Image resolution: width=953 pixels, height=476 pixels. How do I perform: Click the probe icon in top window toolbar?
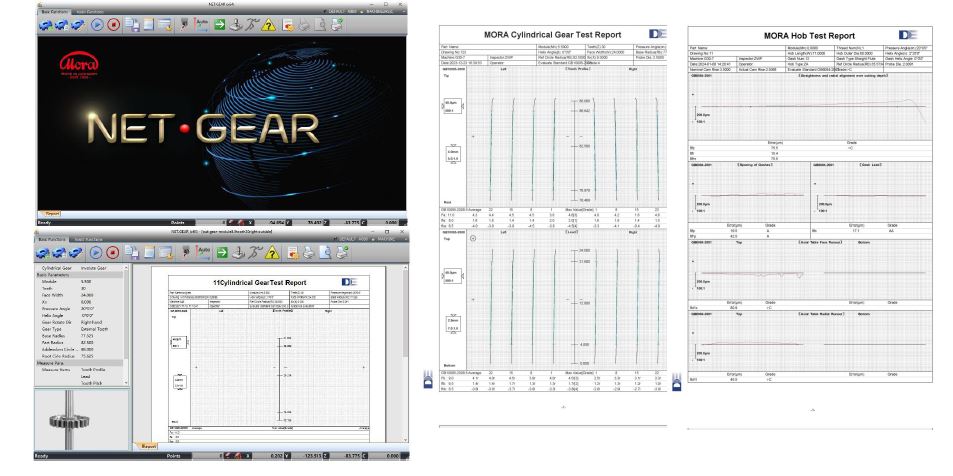185,25
